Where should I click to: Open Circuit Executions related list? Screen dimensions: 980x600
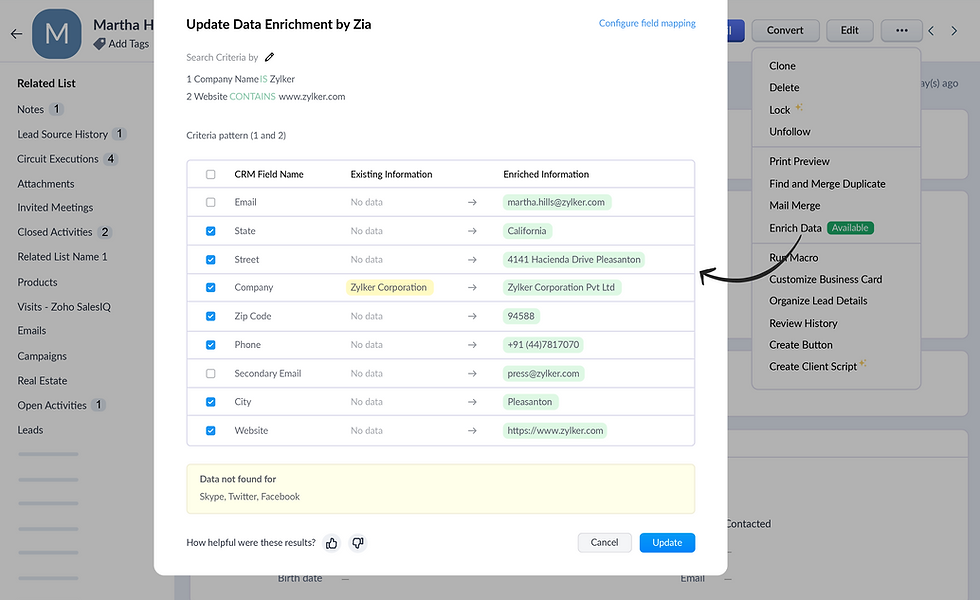[58, 159]
